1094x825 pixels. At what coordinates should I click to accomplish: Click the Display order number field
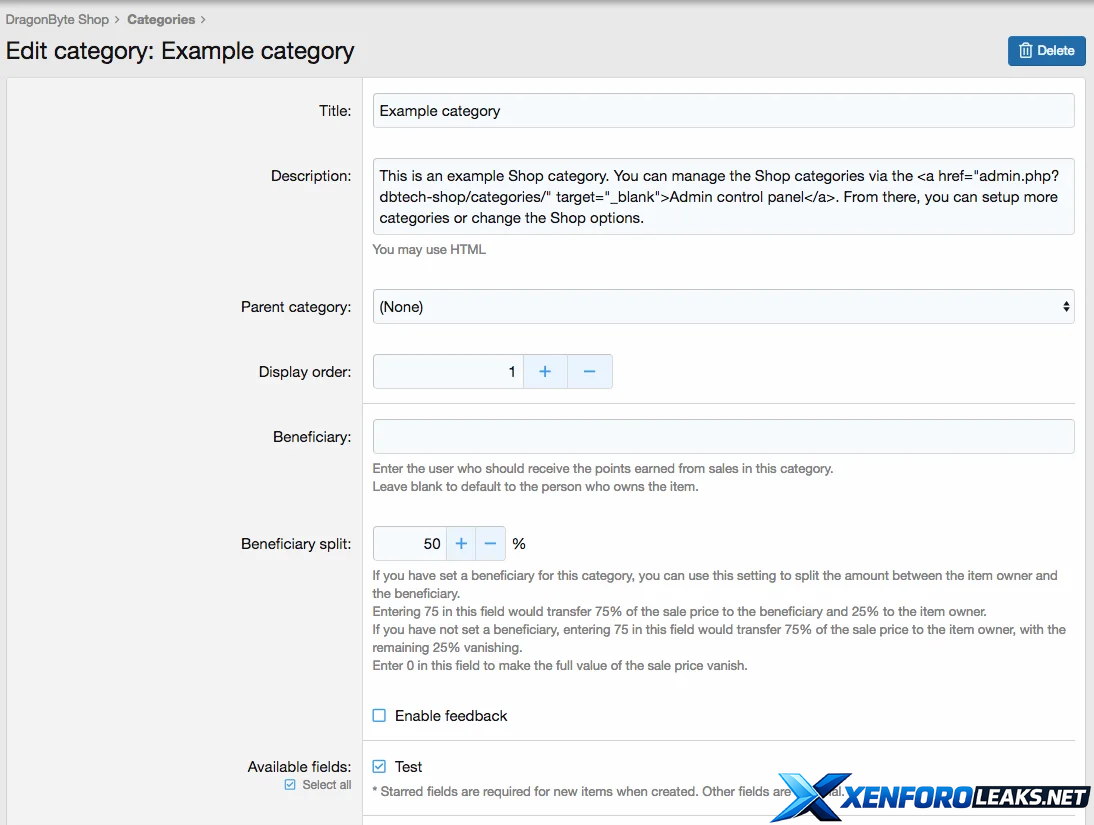click(x=448, y=372)
